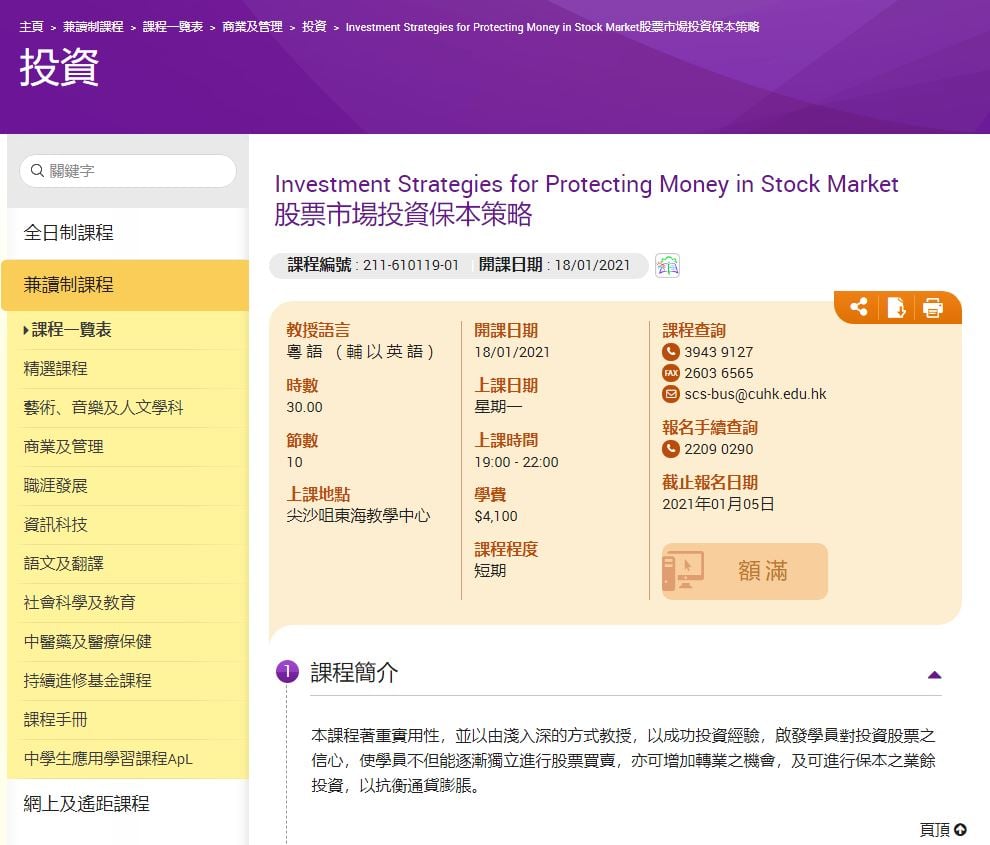Click the small icon beside the course start date
This screenshot has width=990, height=845.
667,265
